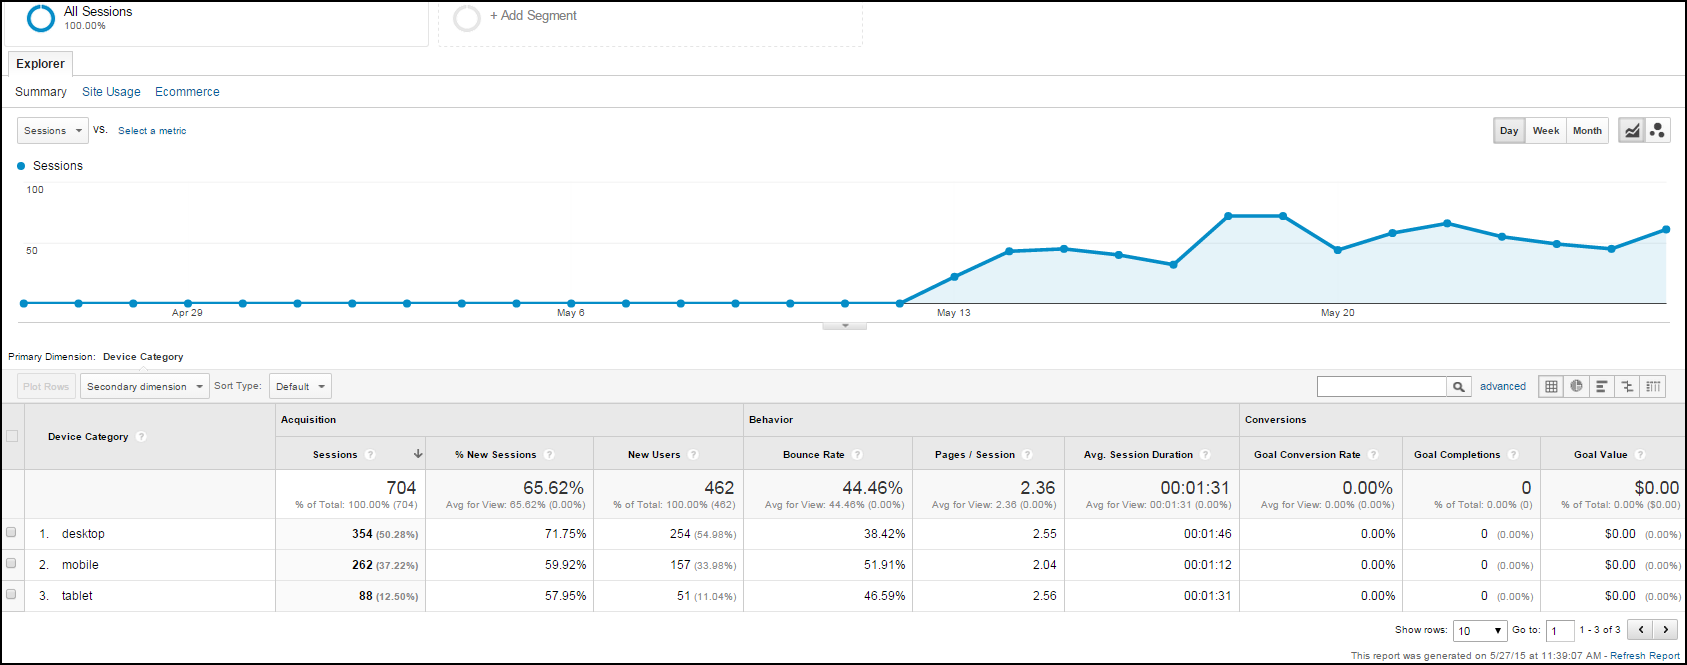The image size is (1687, 665).
Task: Open help icon for New Users
Action: [693, 455]
